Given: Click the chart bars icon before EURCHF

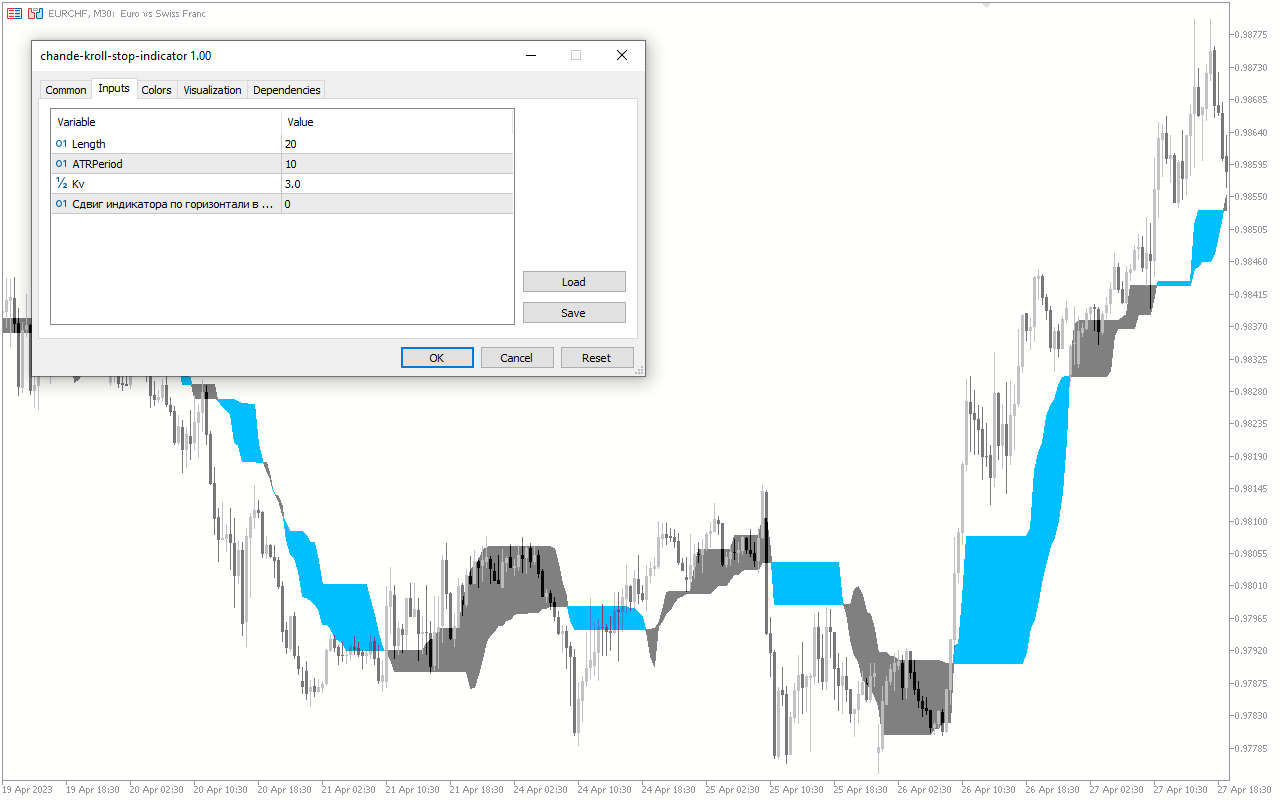Looking at the screenshot, I should coord(35,14).
